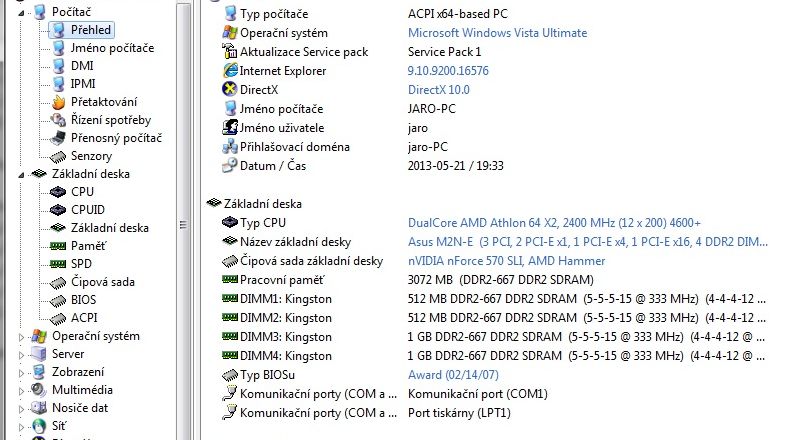The width and height of the screenshot is (798, 440).
Task: Click the Typ BIOSu chip icon
Action: 230,375
